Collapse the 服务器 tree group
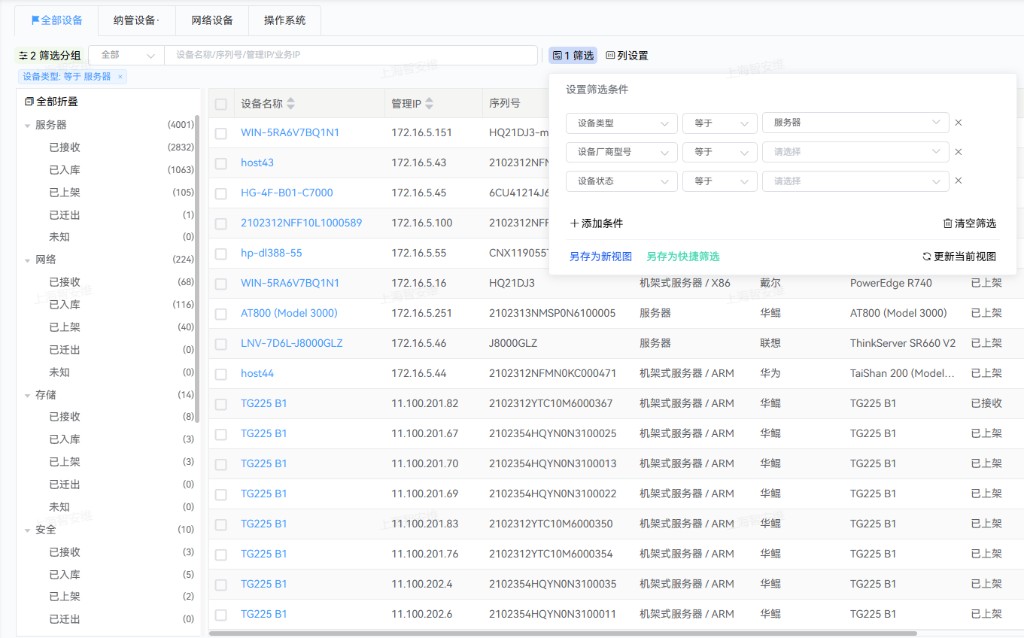 [27, 125]
